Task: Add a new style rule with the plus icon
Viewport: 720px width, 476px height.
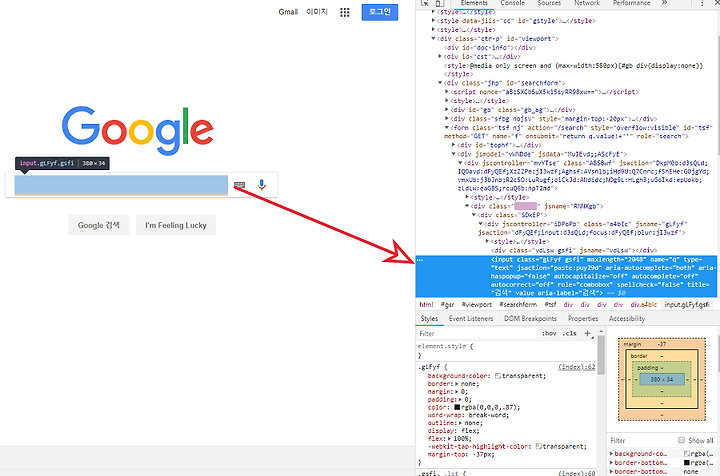Action: [588, 333]
